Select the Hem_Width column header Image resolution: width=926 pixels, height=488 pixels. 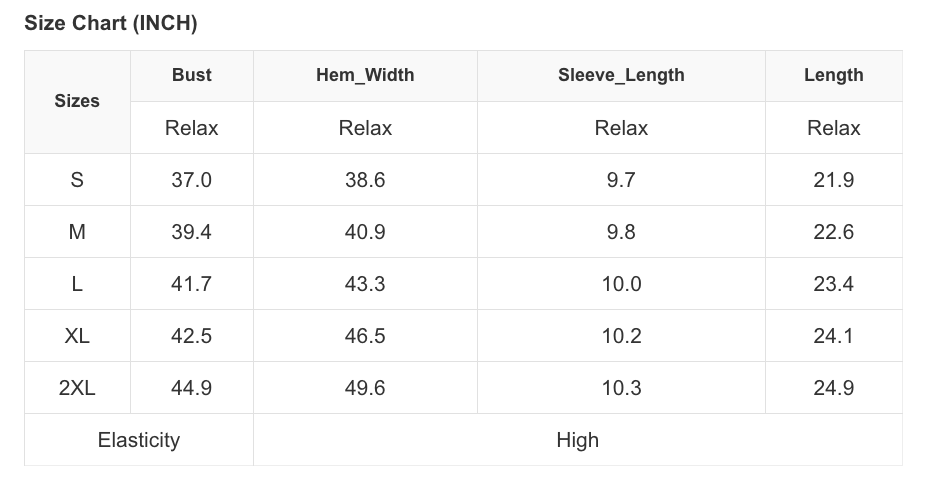point(365,75)
